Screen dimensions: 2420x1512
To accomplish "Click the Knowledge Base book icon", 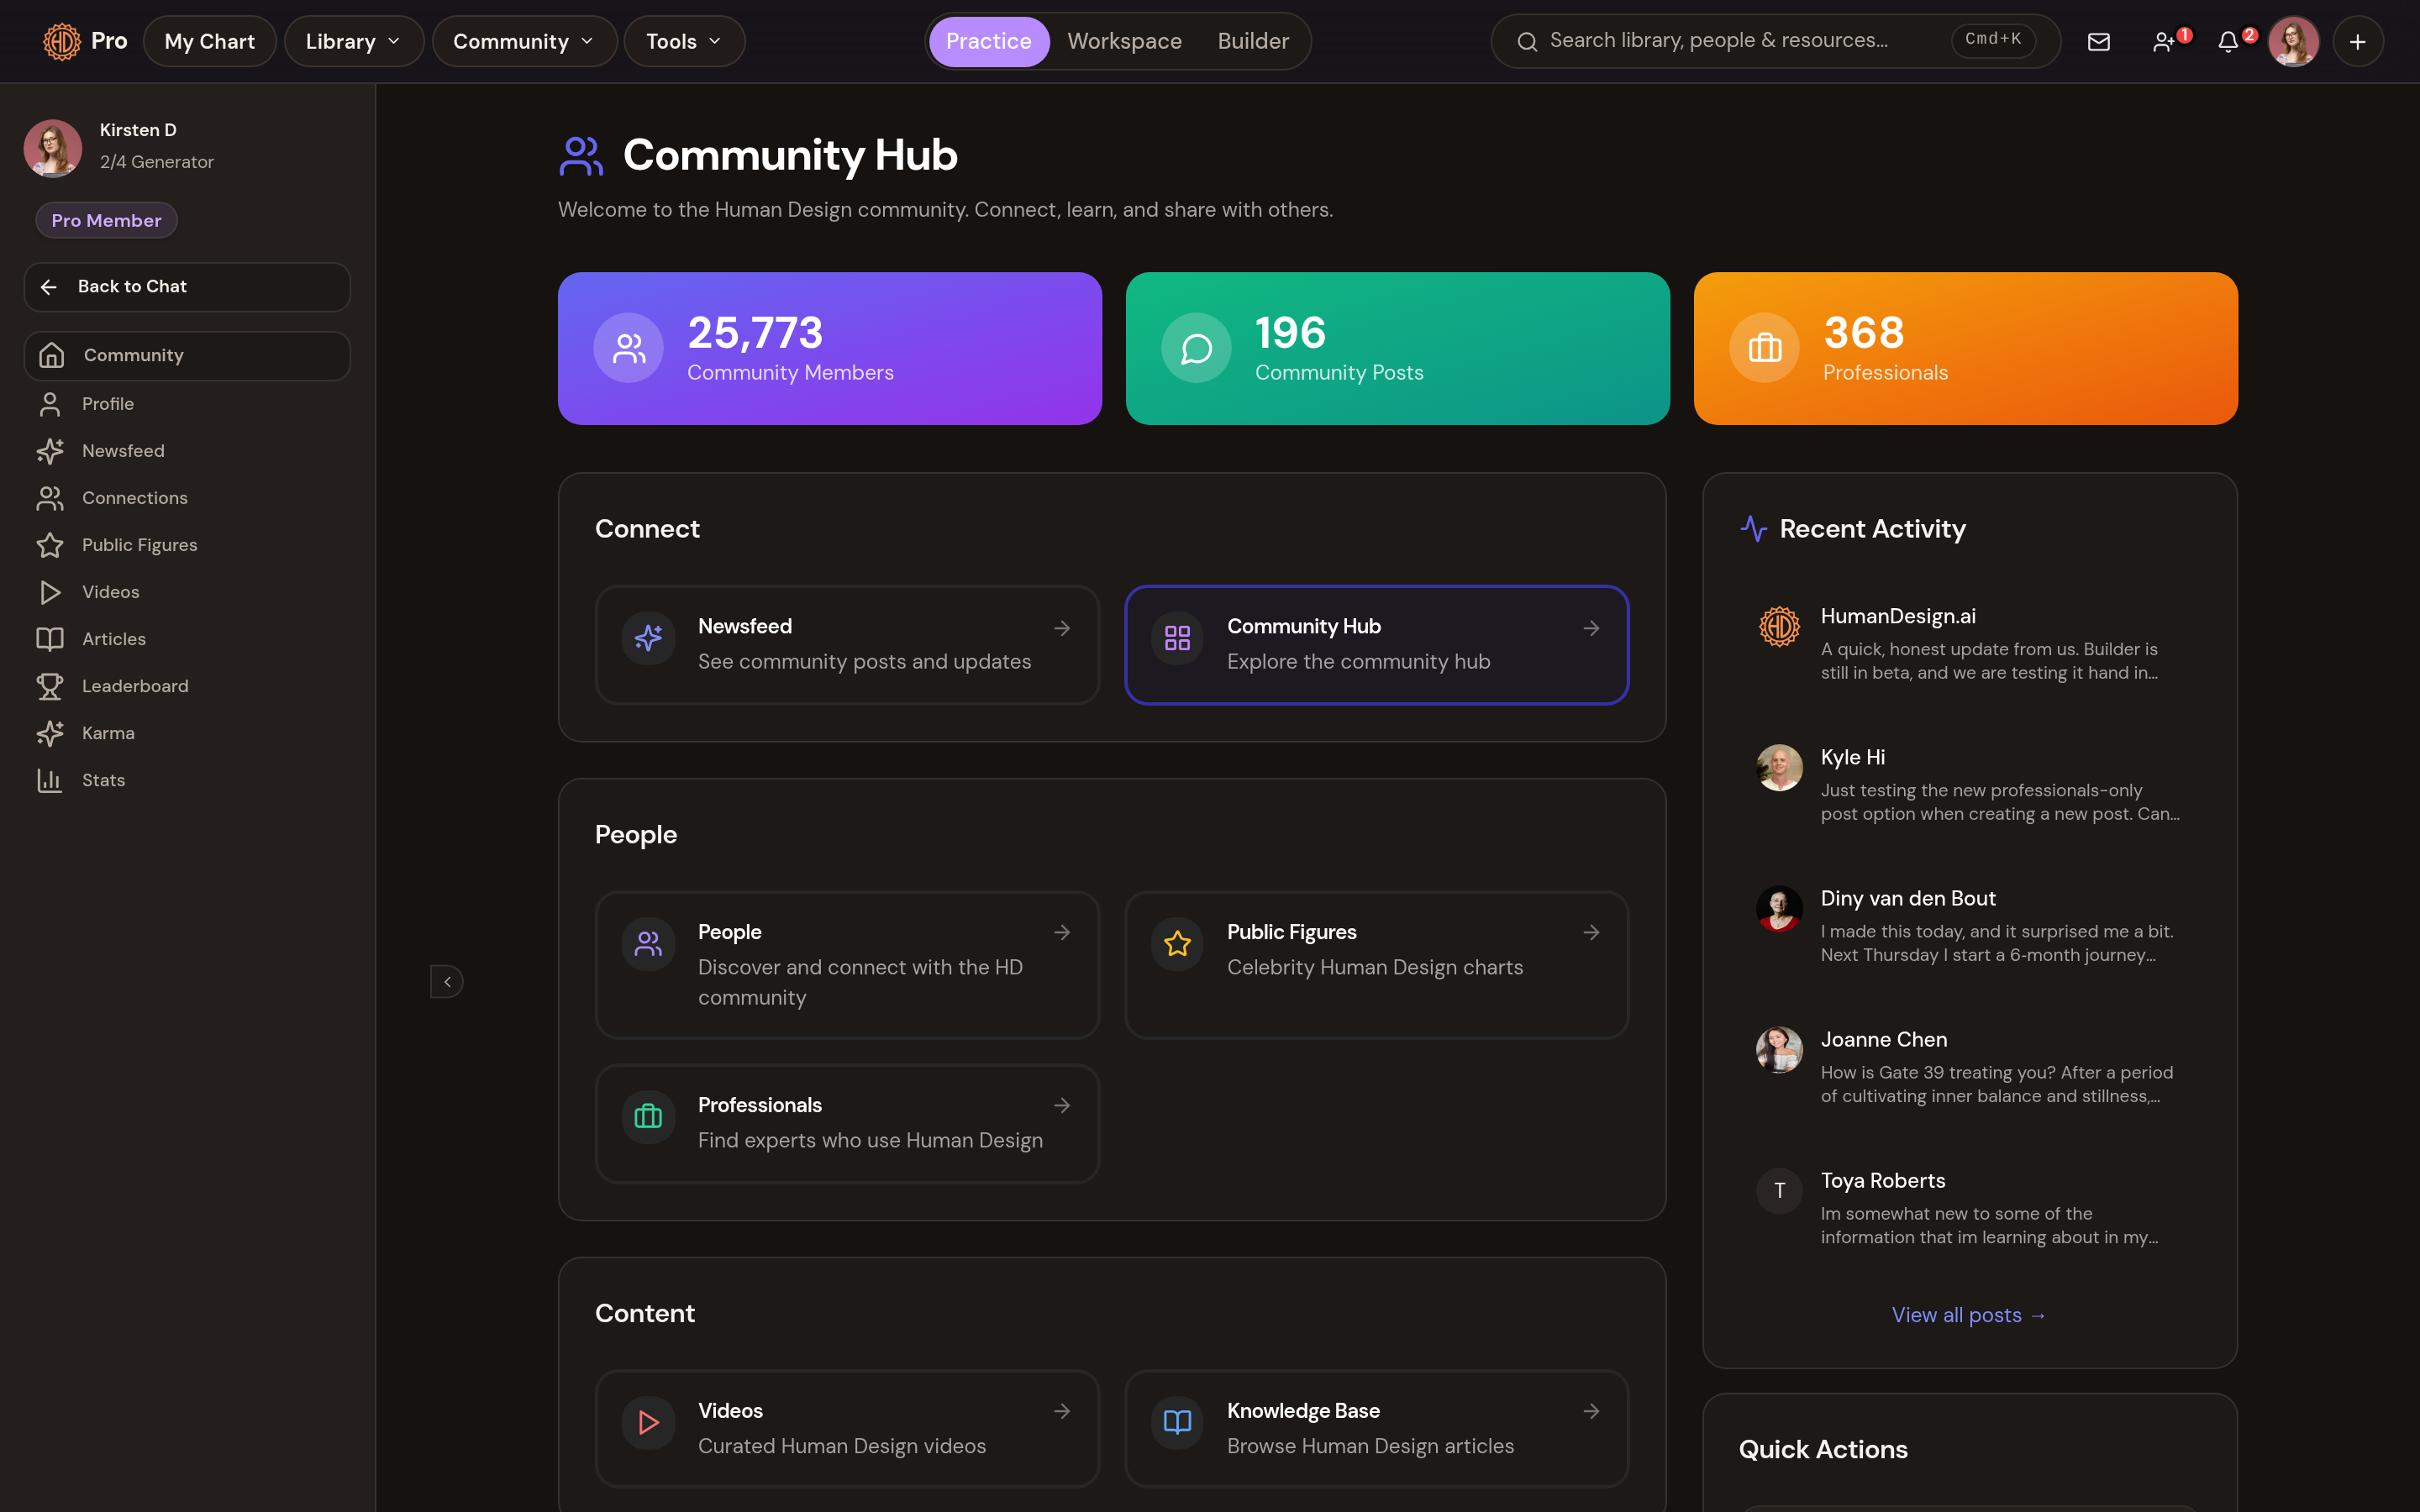I will click(1177, 1423).
